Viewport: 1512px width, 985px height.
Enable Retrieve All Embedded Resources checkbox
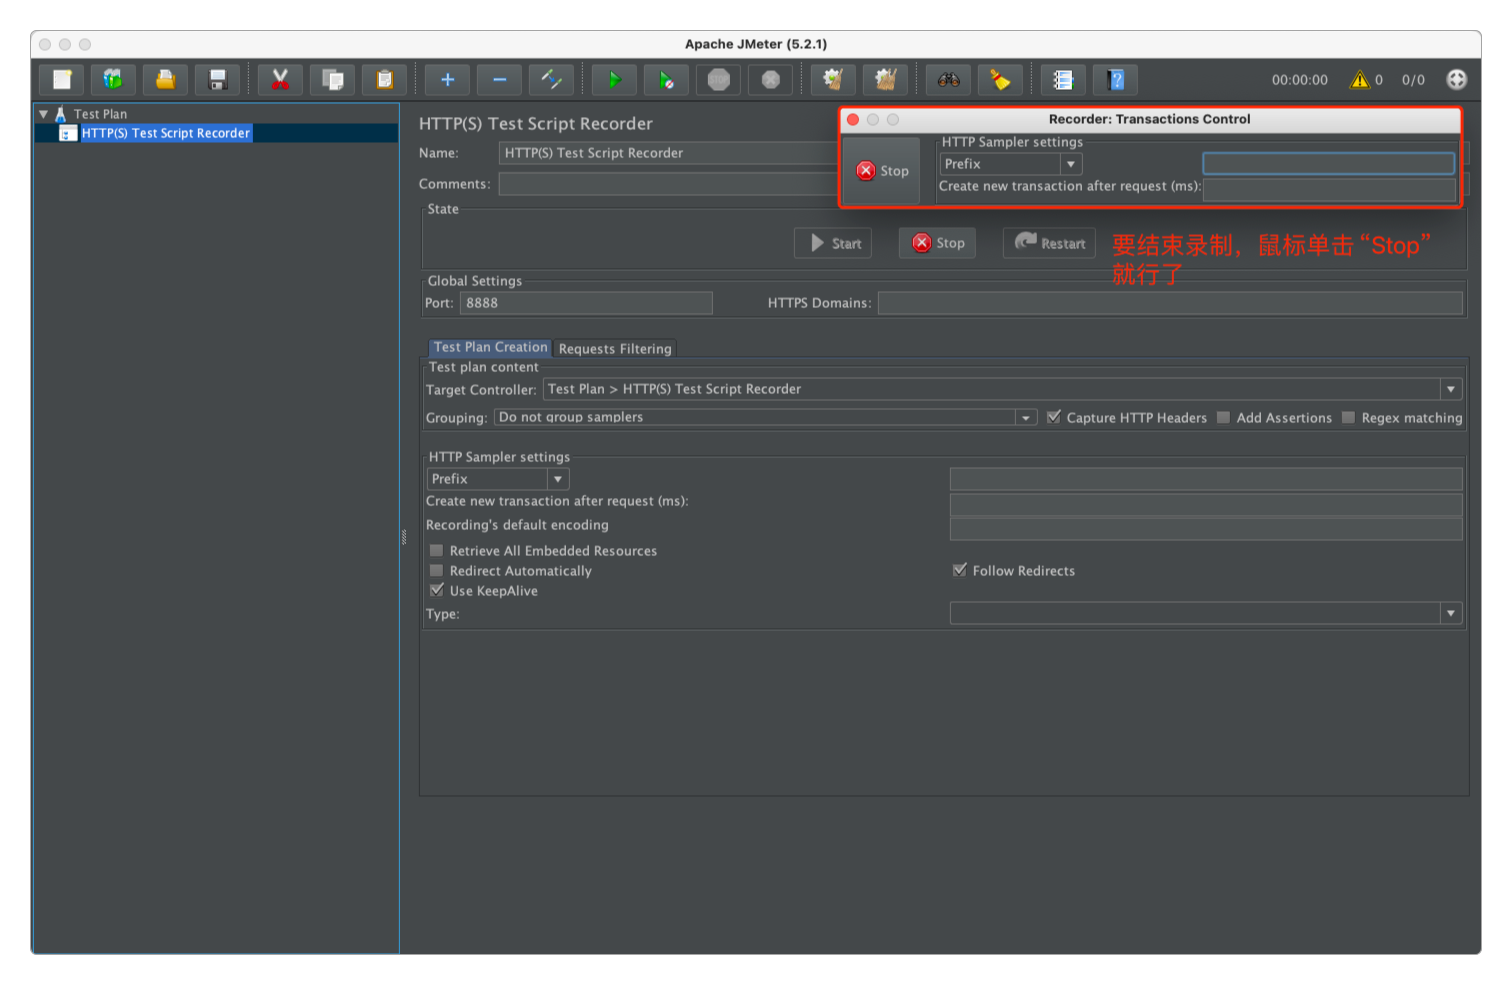(x=436, y=550)
